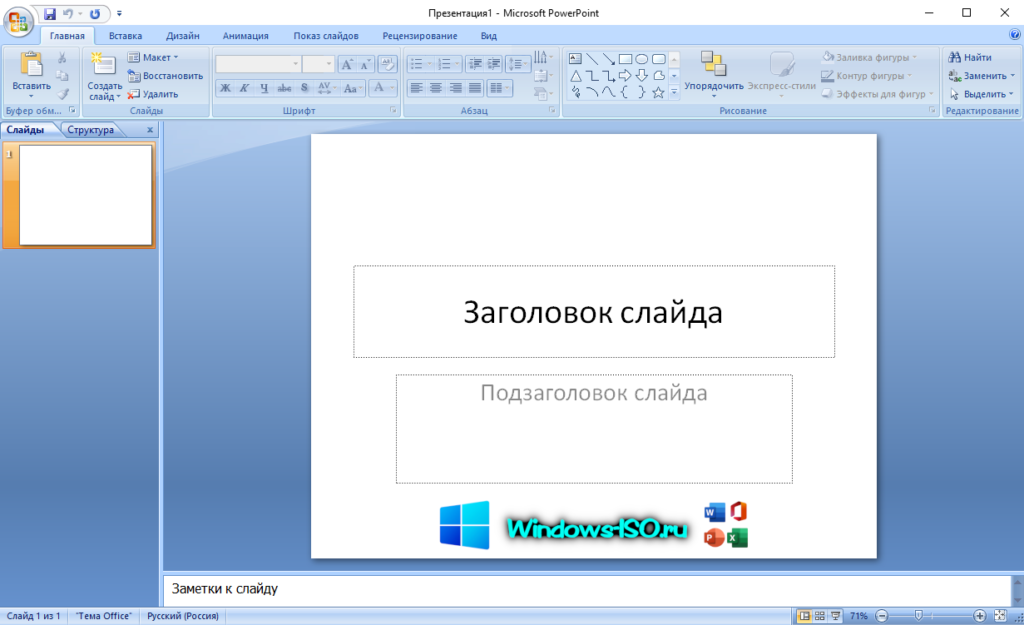This screenshot has width=1024, height=625.
Task: Toggle underline (Ч) formatting
Action: click(264, 88)
